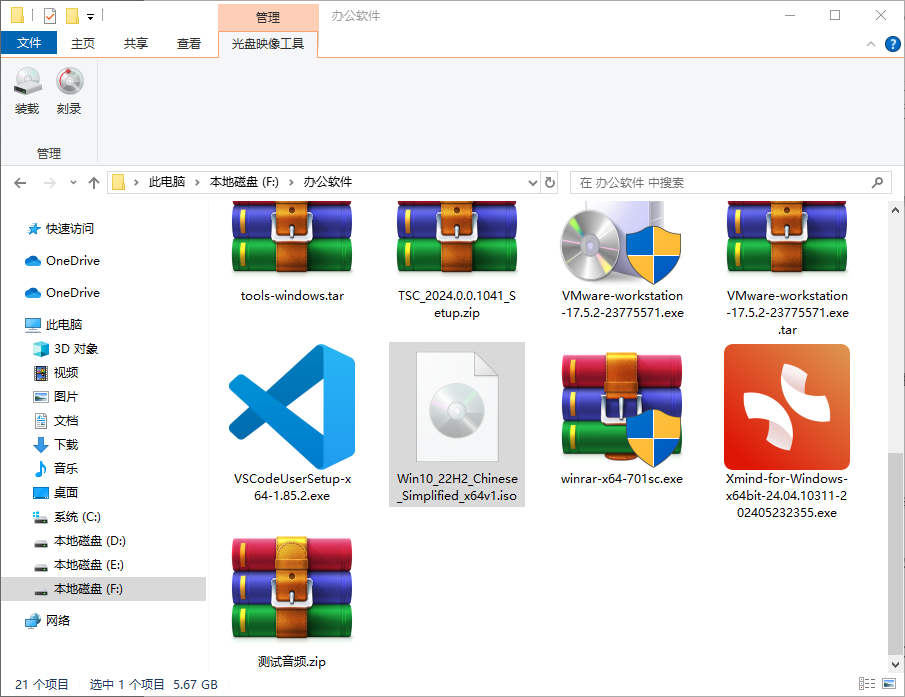Select the winrar-x64-701sc.exe file
This screenshot has height=697, width=905.
click(x=622, y=408)
